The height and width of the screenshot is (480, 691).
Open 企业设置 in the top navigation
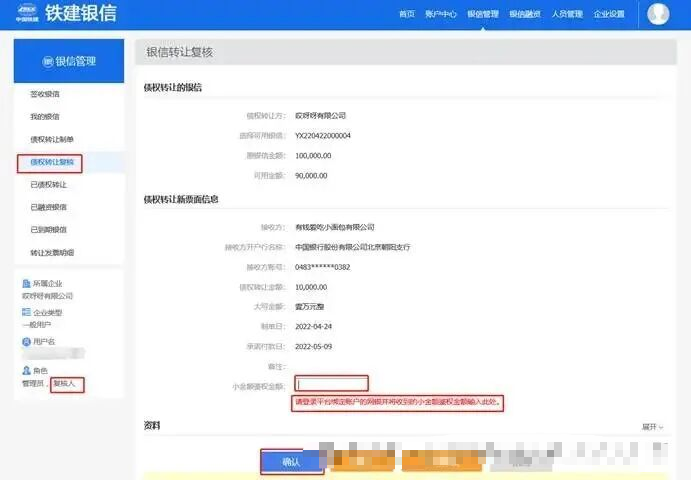tap(609, 14)
